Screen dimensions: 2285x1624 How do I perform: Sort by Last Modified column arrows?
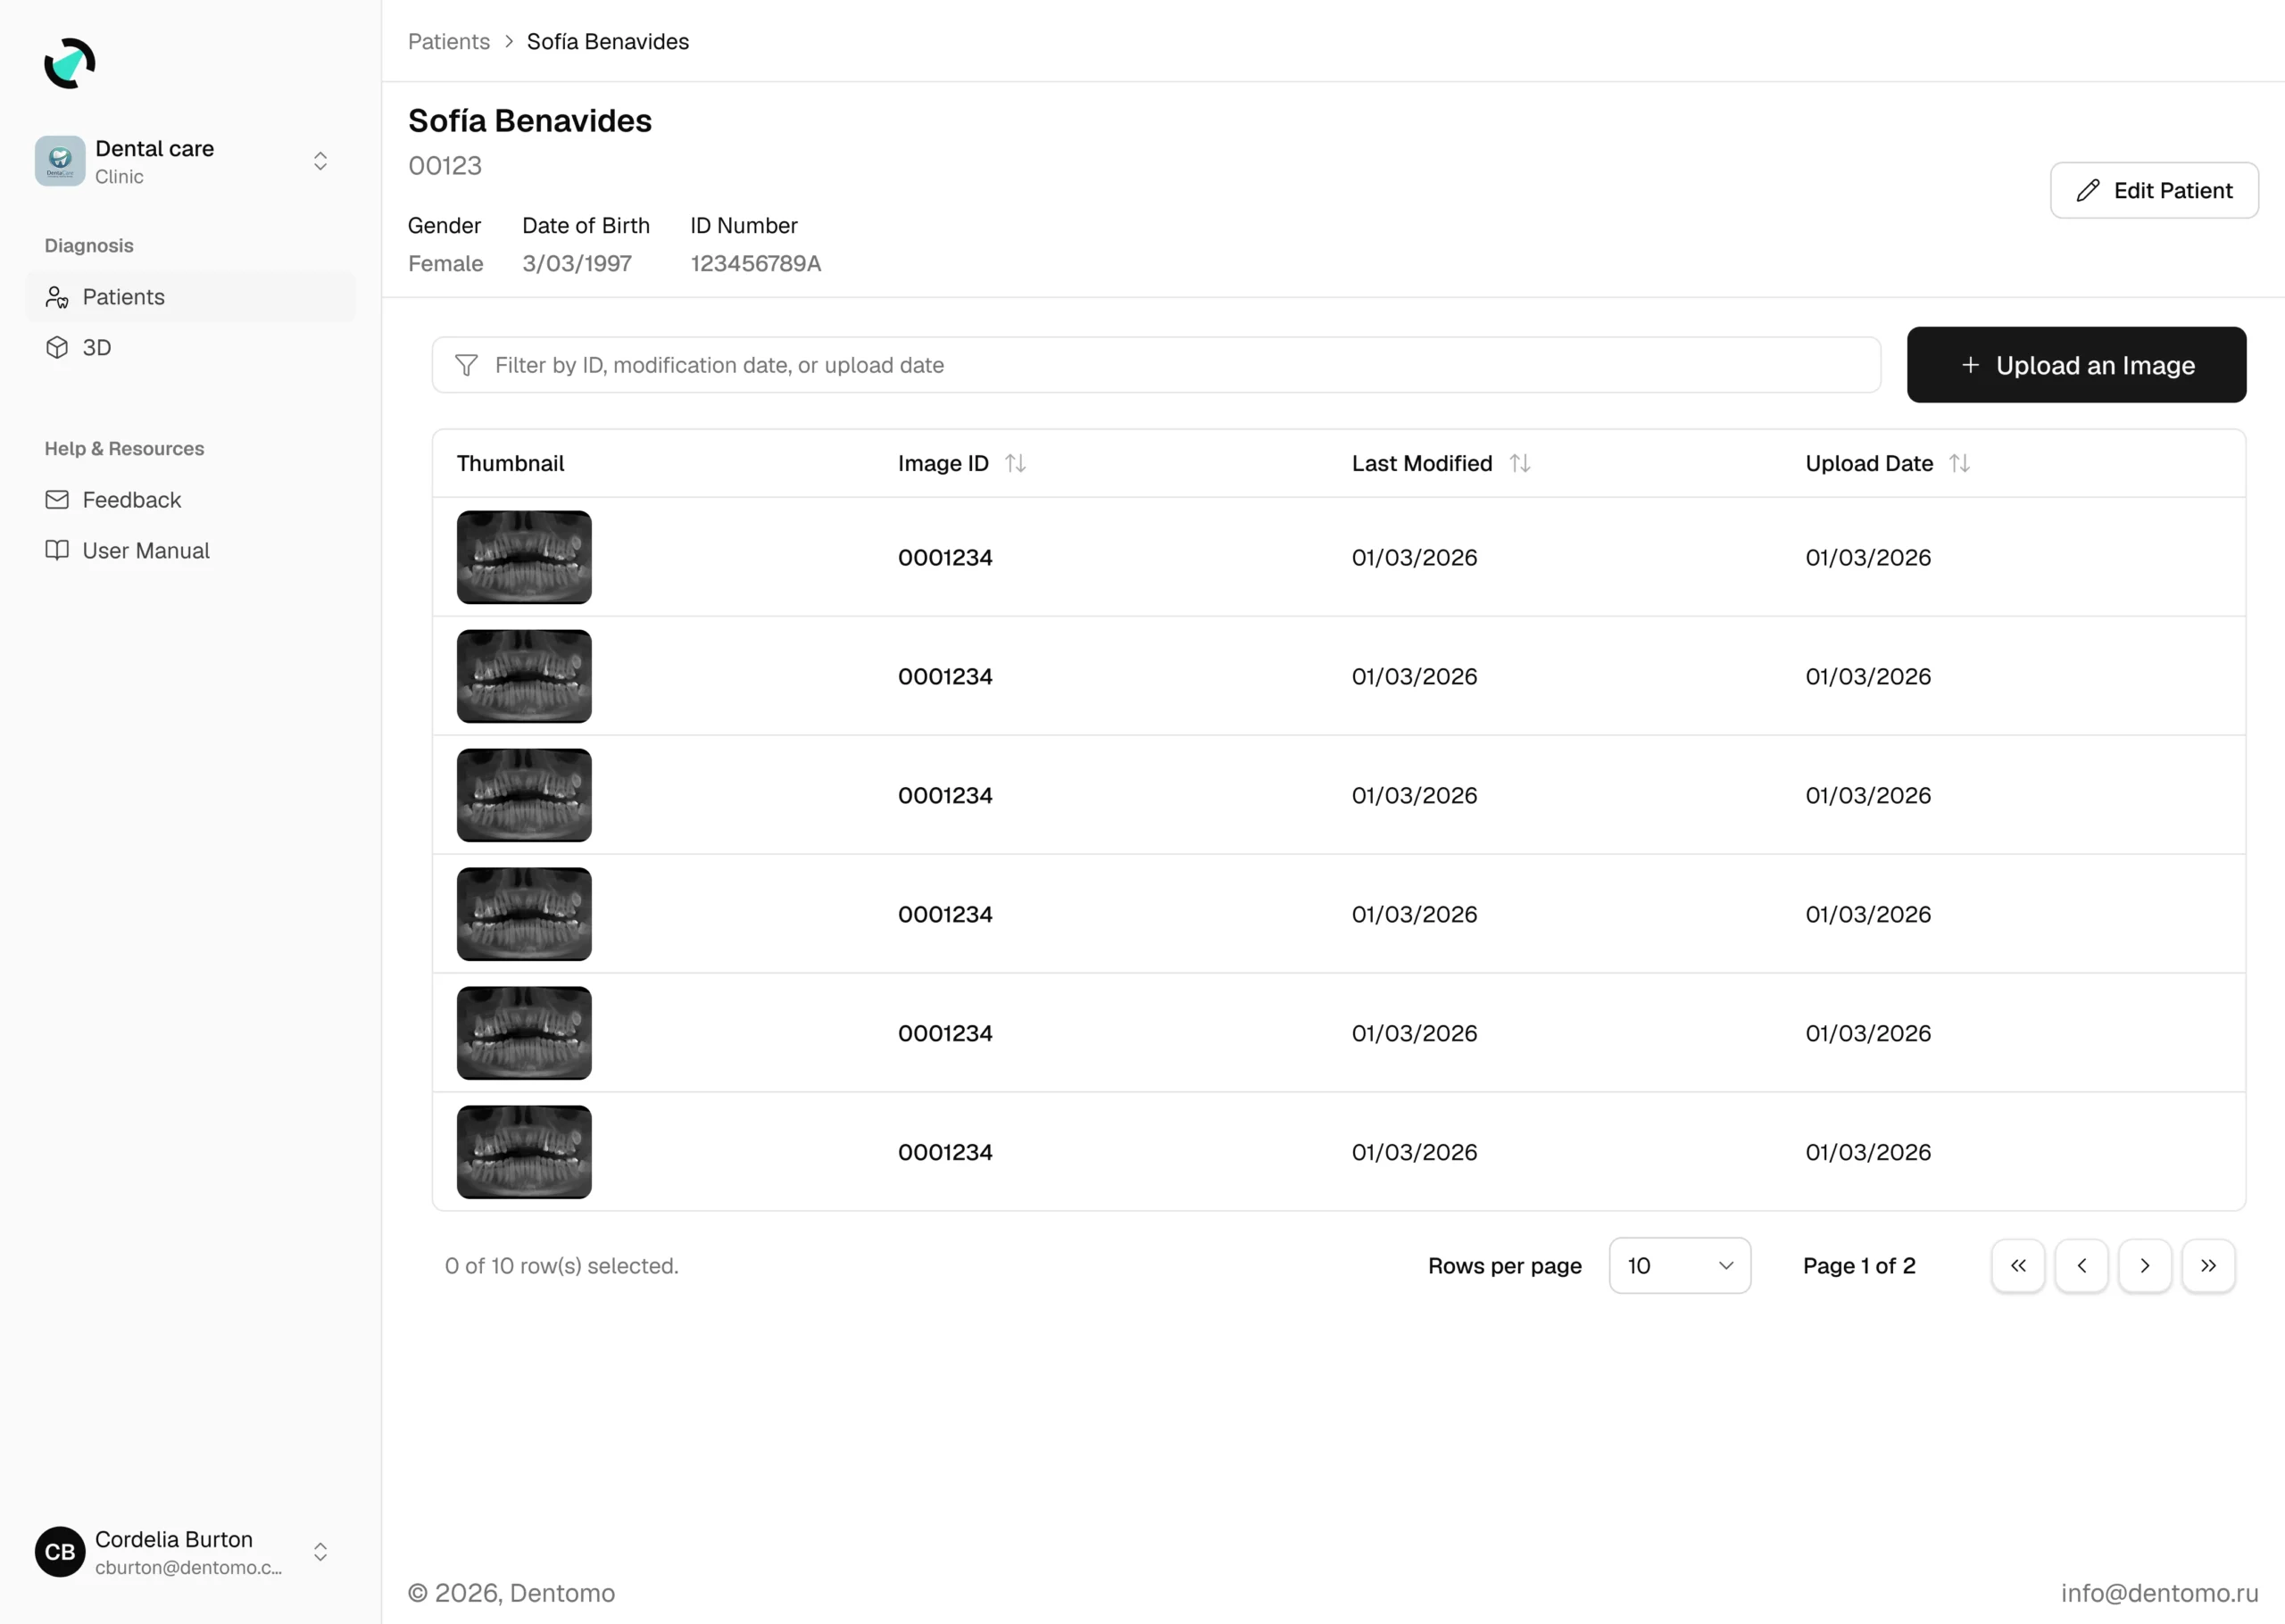[x=1519, y=463]
